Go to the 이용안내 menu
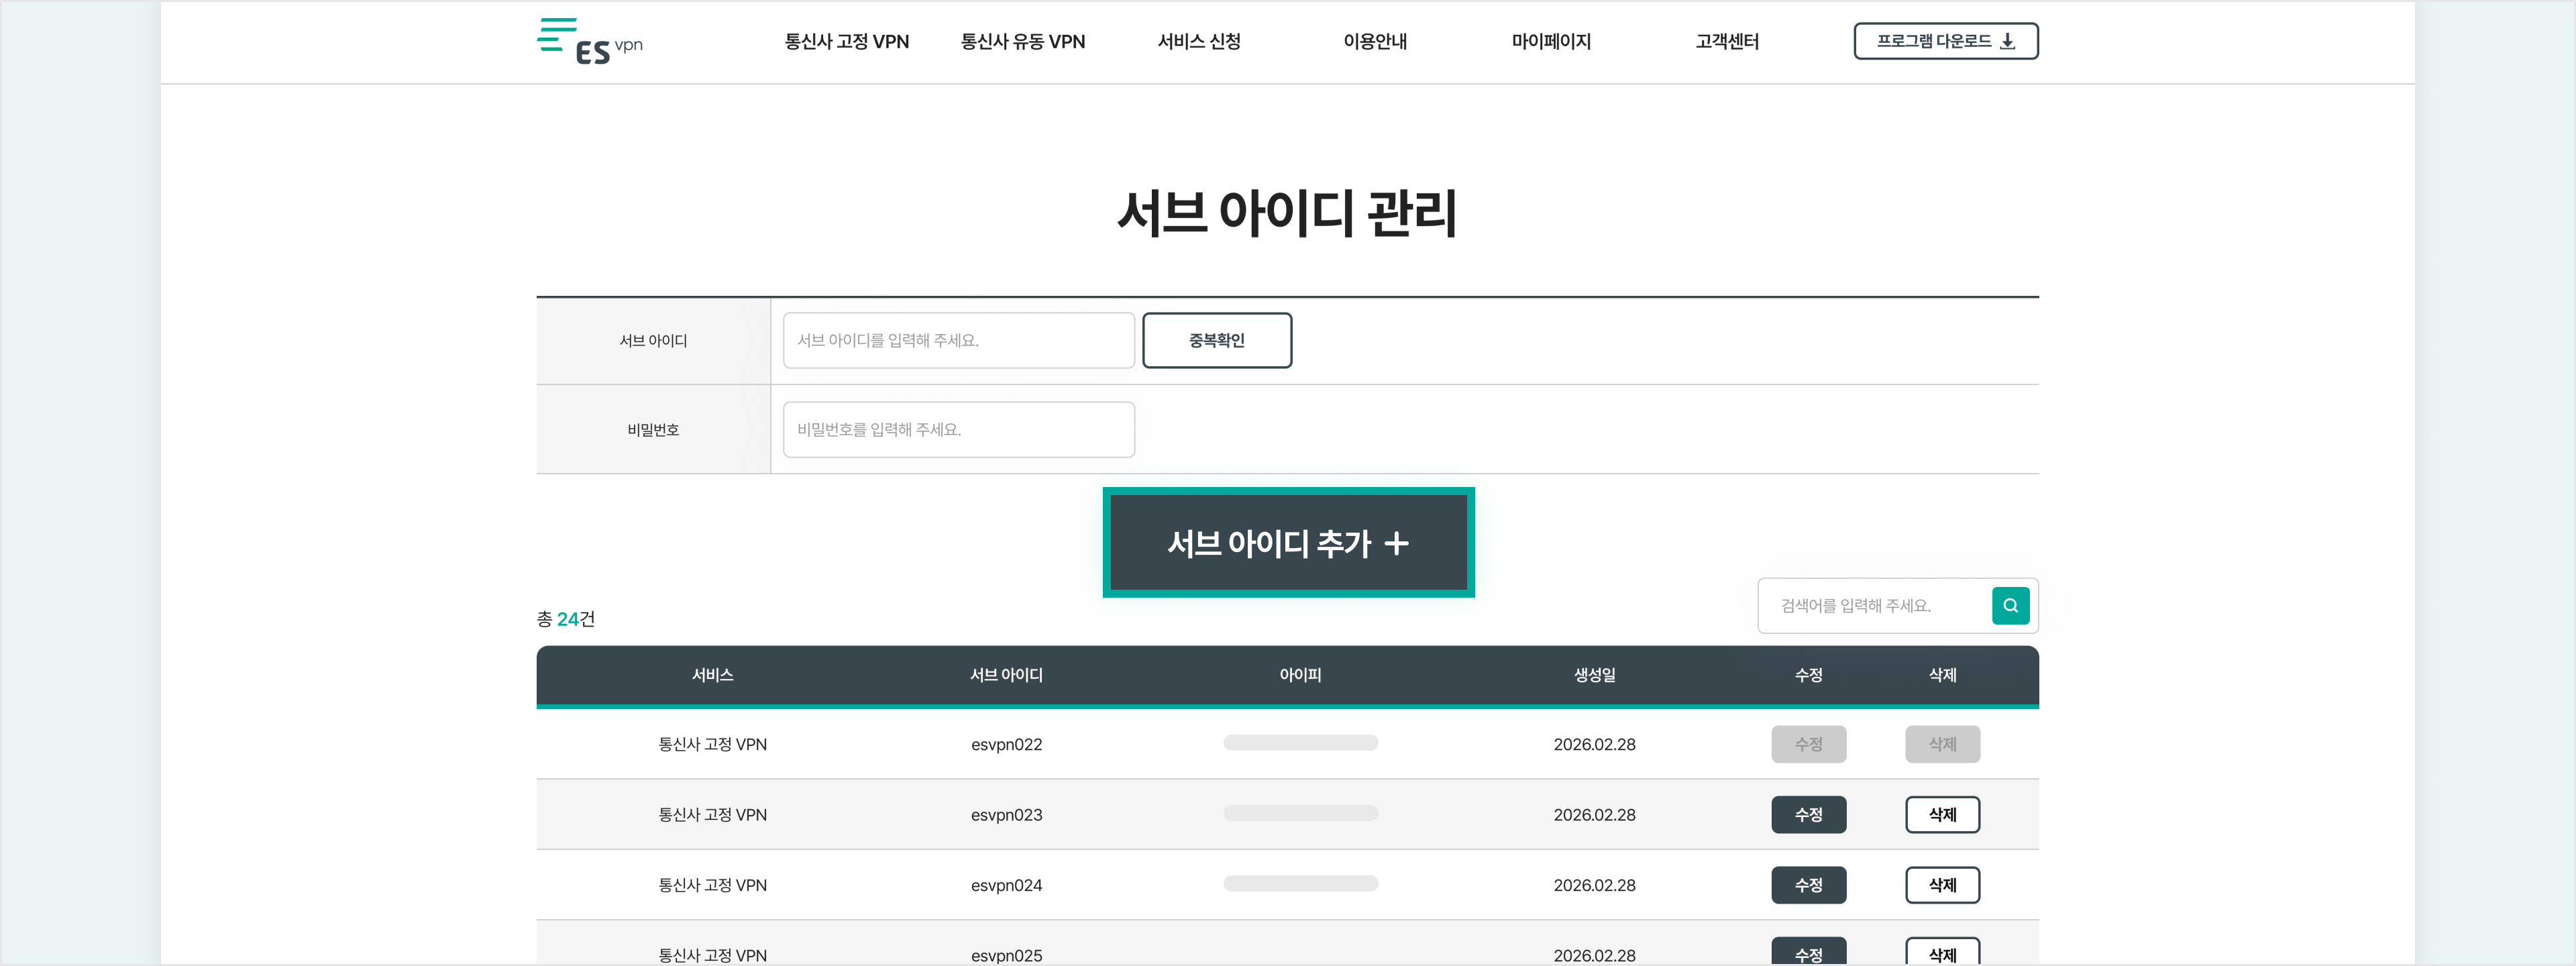This screenshot has height=966, width=2576. tap(1374, 42)
